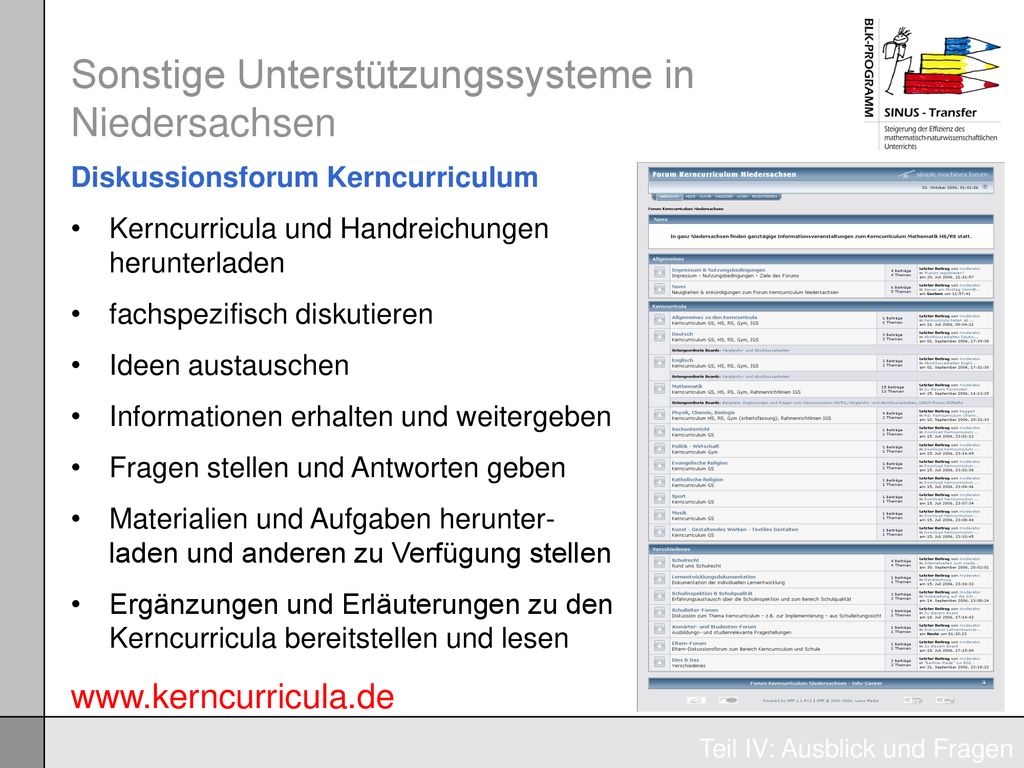This screenshot has width=1024, height=768.
Task: Click the Simple Machines Forum logo
Action: point(942,174)
